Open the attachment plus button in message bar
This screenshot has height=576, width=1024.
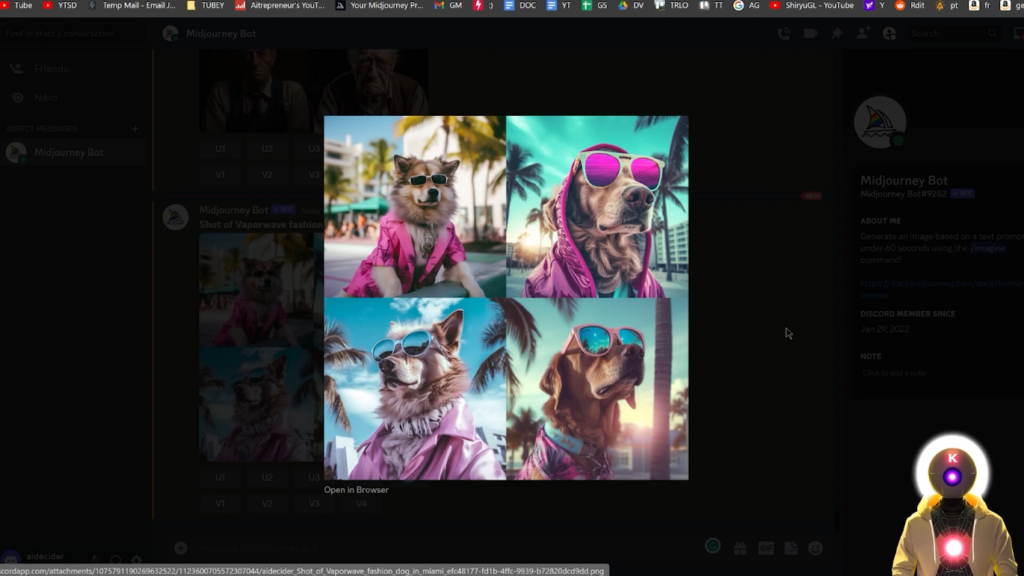[181, 549]
